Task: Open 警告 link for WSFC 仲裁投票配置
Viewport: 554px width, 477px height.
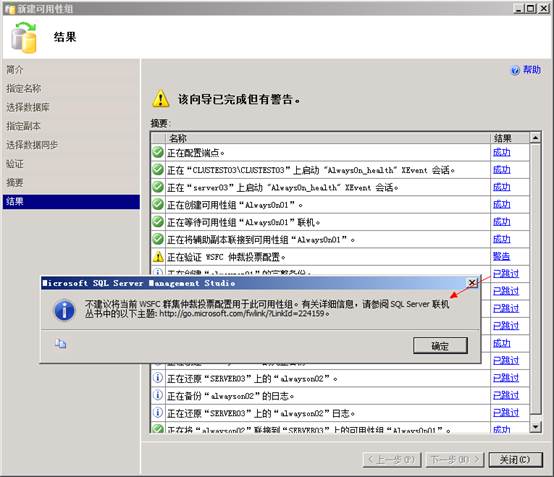Action: (502, 257)
